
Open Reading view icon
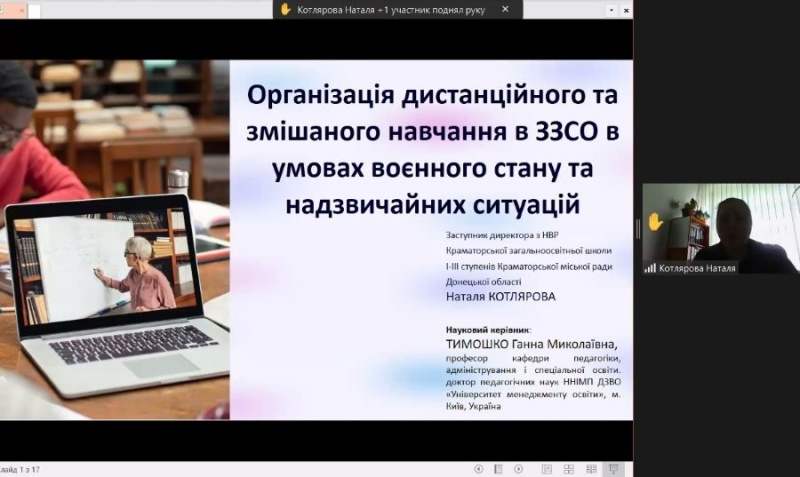(591, 468)
